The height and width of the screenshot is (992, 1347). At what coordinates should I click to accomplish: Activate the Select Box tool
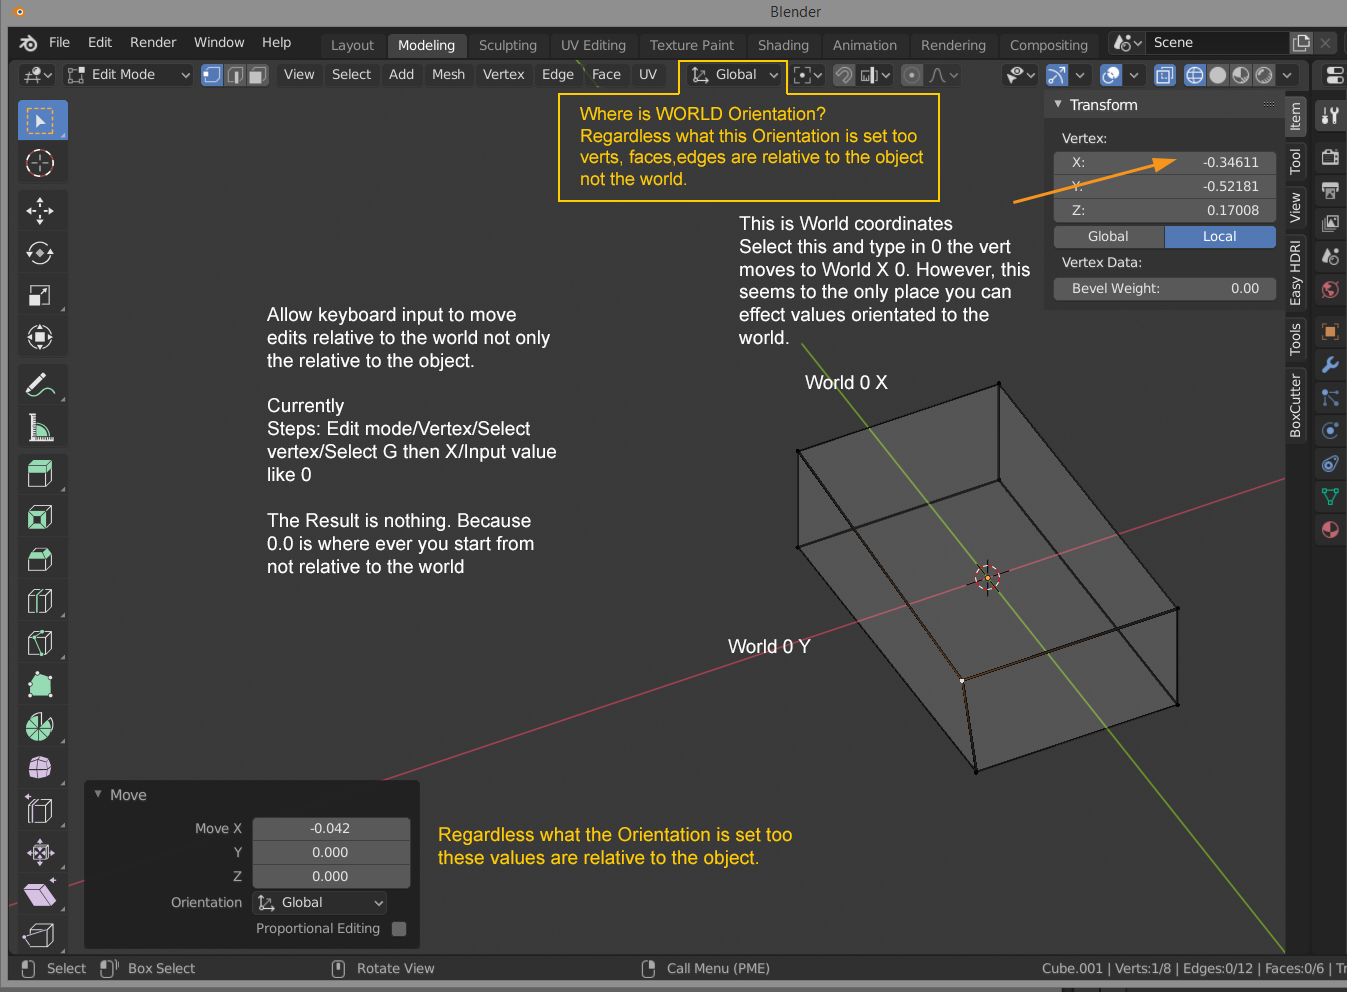point(42,121)
